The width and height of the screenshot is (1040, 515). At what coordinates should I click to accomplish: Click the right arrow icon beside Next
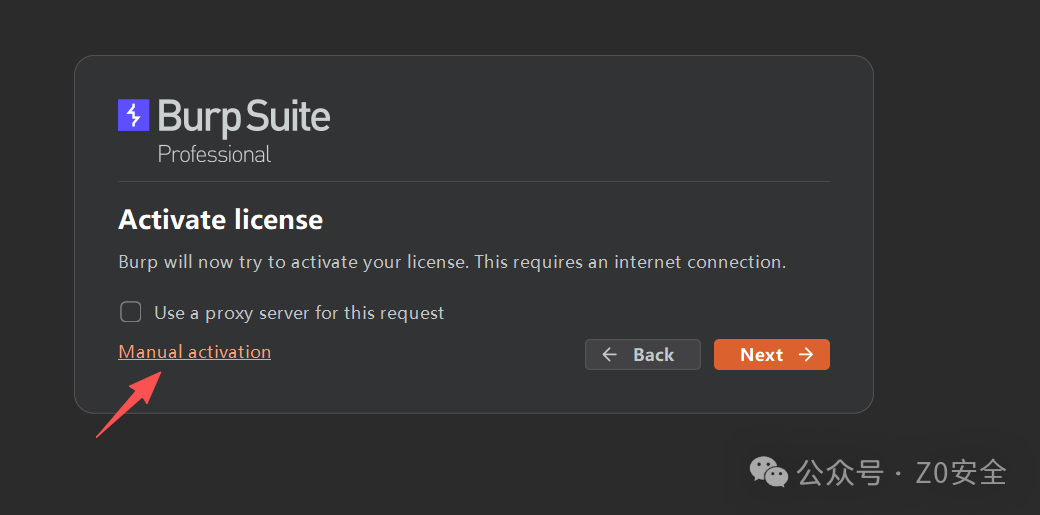[x=806, y=354]
